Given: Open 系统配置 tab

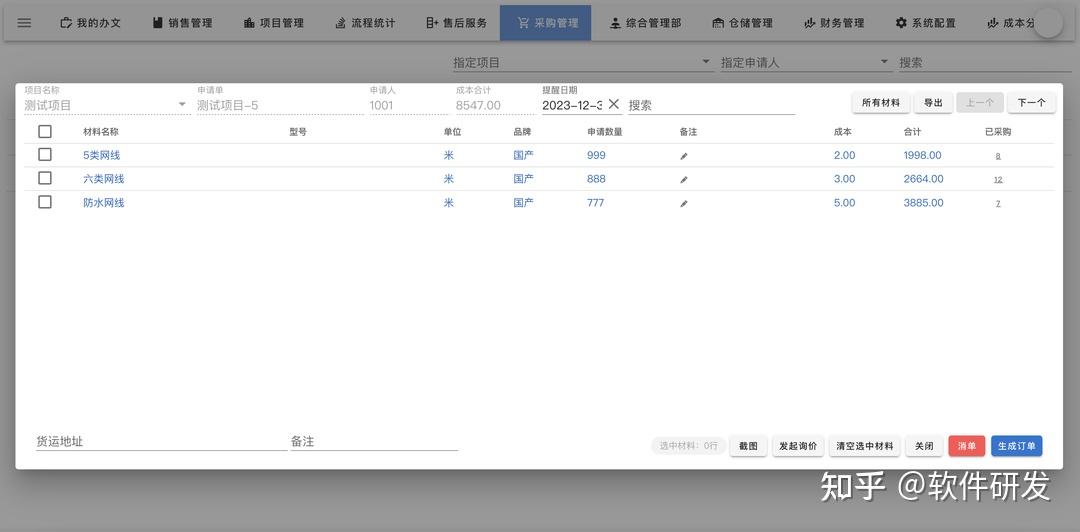Looking at the screenshot, I should click(926, 23).
